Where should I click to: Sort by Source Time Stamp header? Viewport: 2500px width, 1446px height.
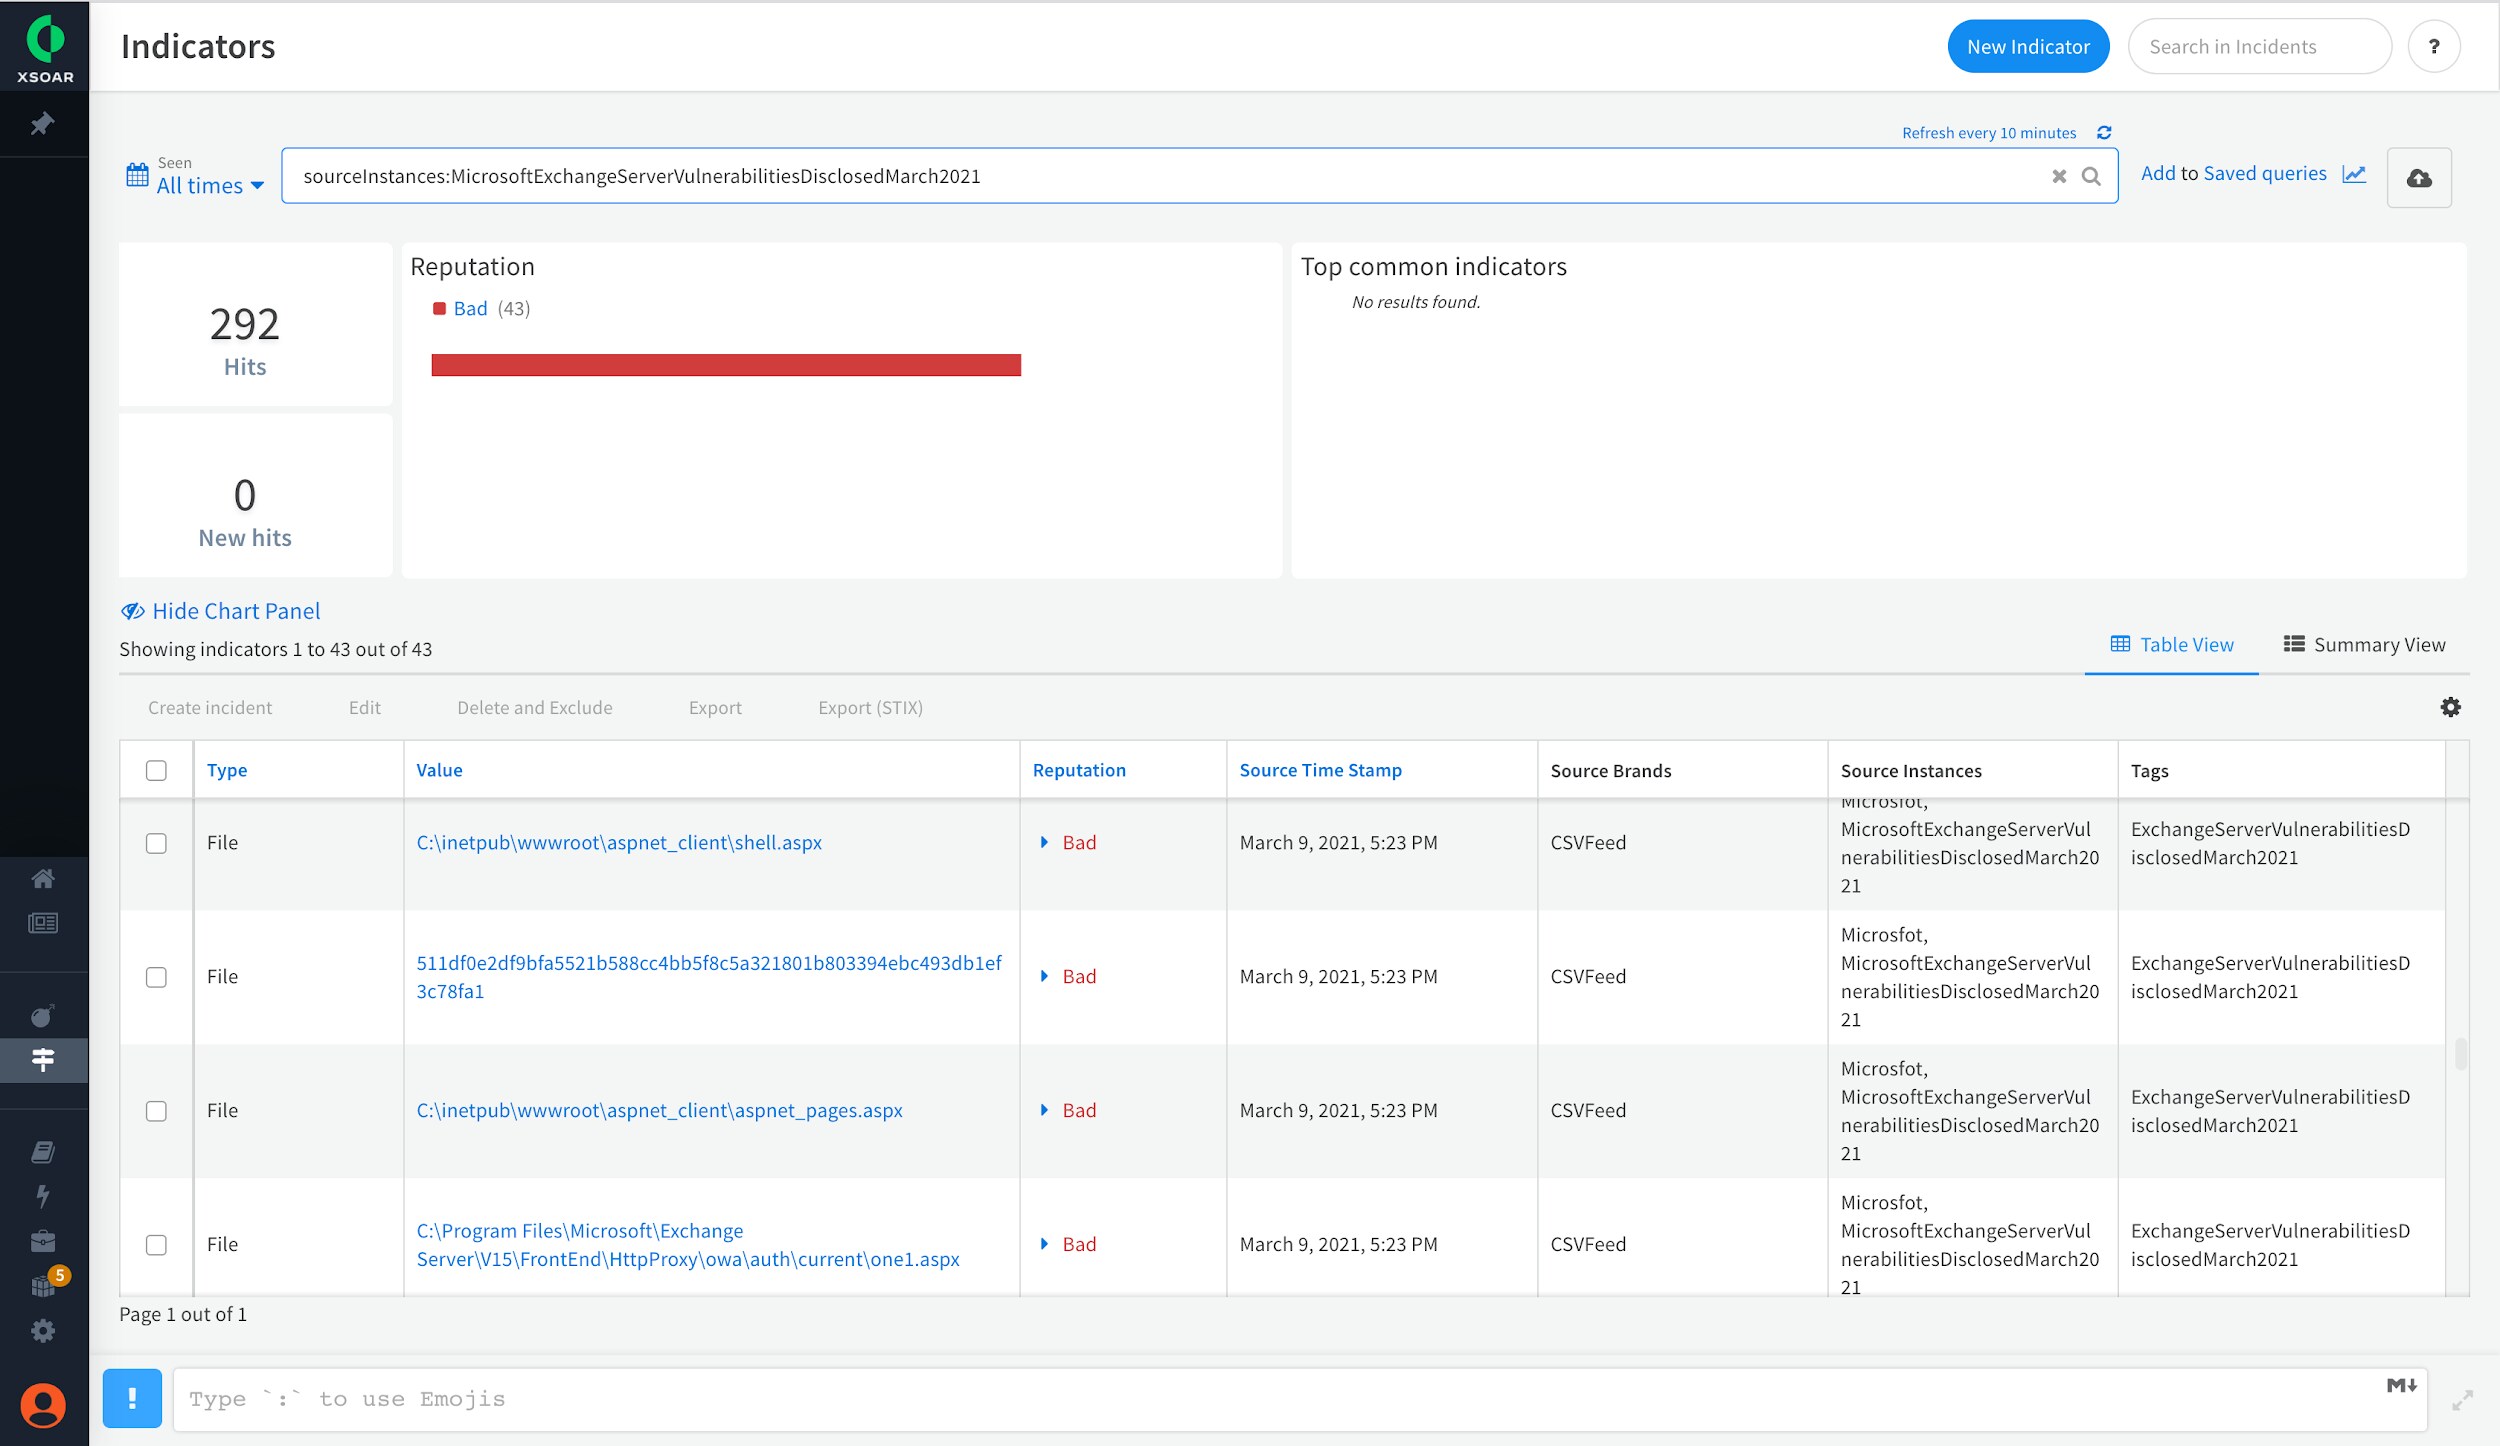tap(1320, 770)
